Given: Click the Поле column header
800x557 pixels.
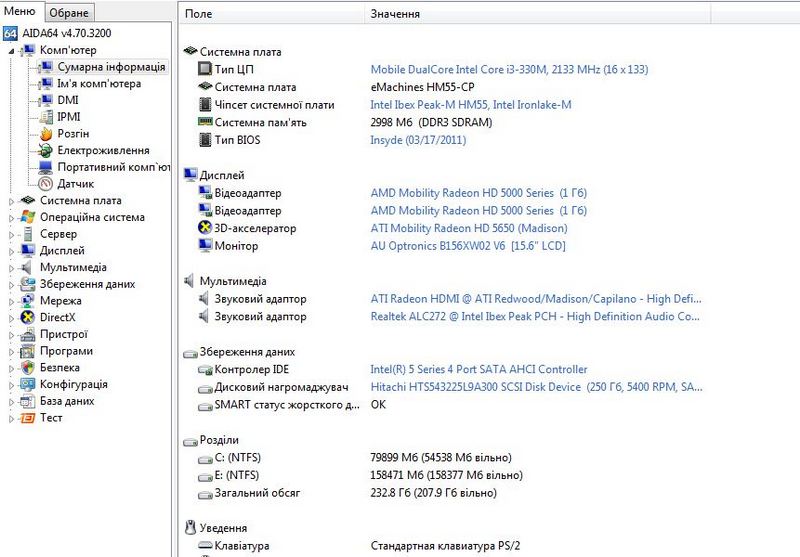Looking at the screenshot, I should [199, 15].
